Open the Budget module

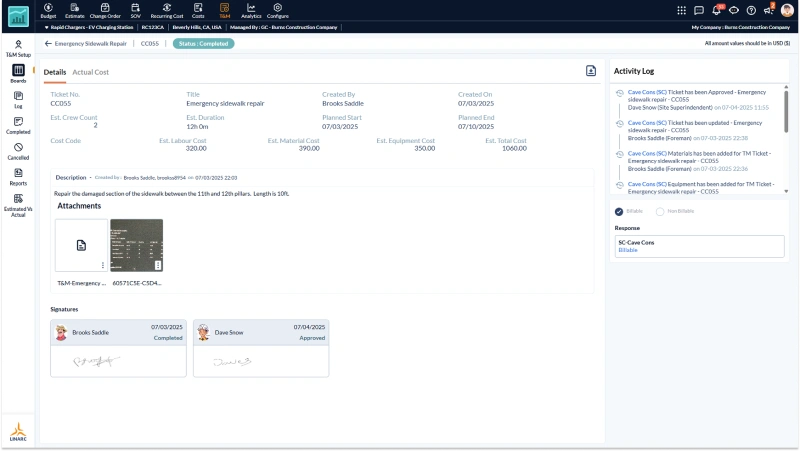(x=48, y=11)
